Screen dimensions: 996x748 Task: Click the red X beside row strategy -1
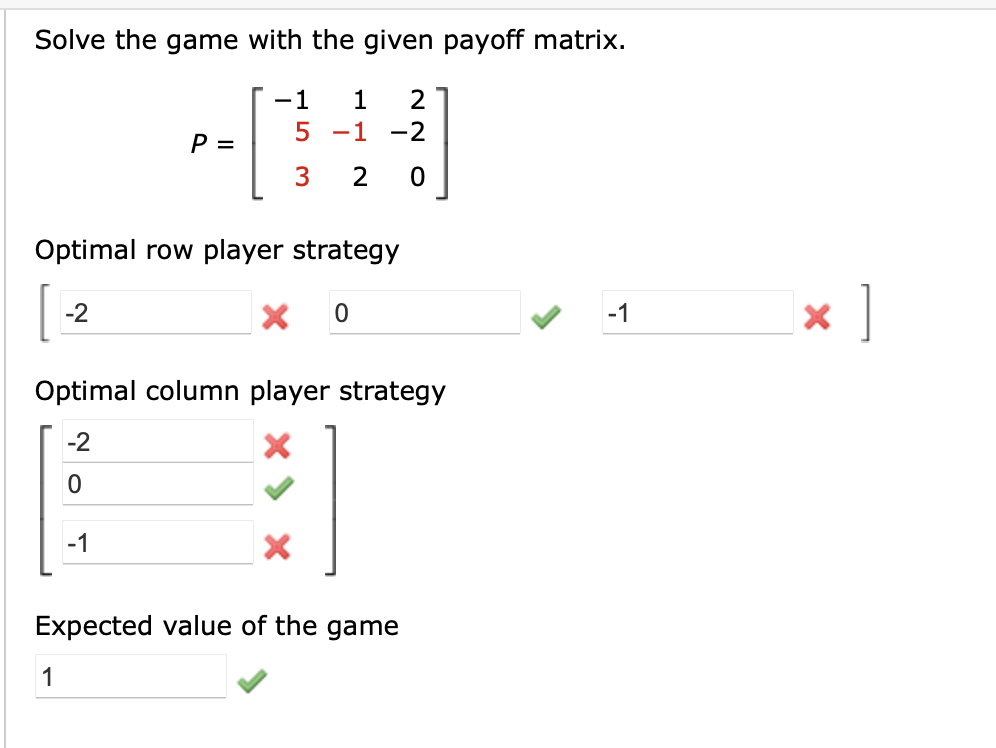817,314
